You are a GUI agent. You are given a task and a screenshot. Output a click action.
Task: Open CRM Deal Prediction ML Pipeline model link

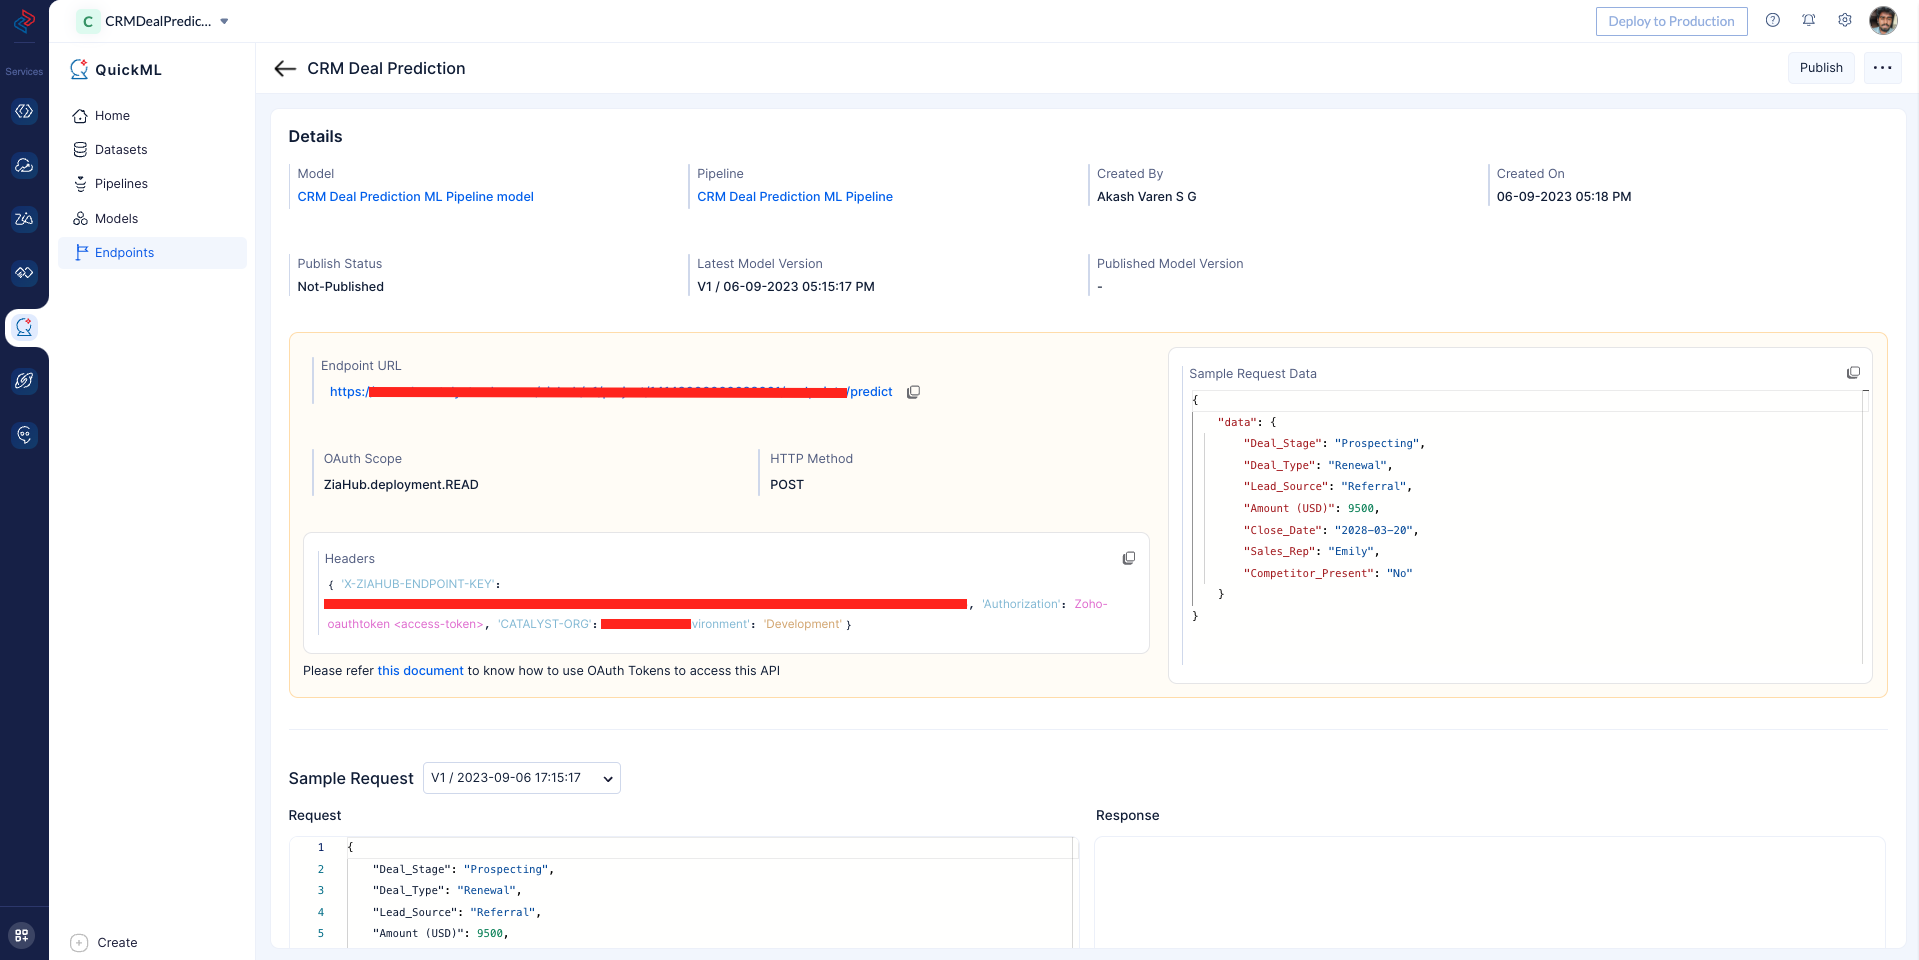[415, 197]
